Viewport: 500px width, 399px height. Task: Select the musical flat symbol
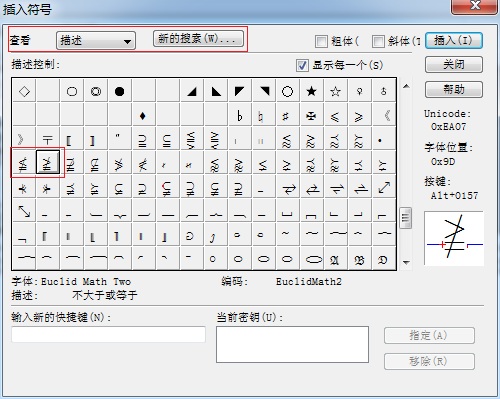click(x=240, y=116)
